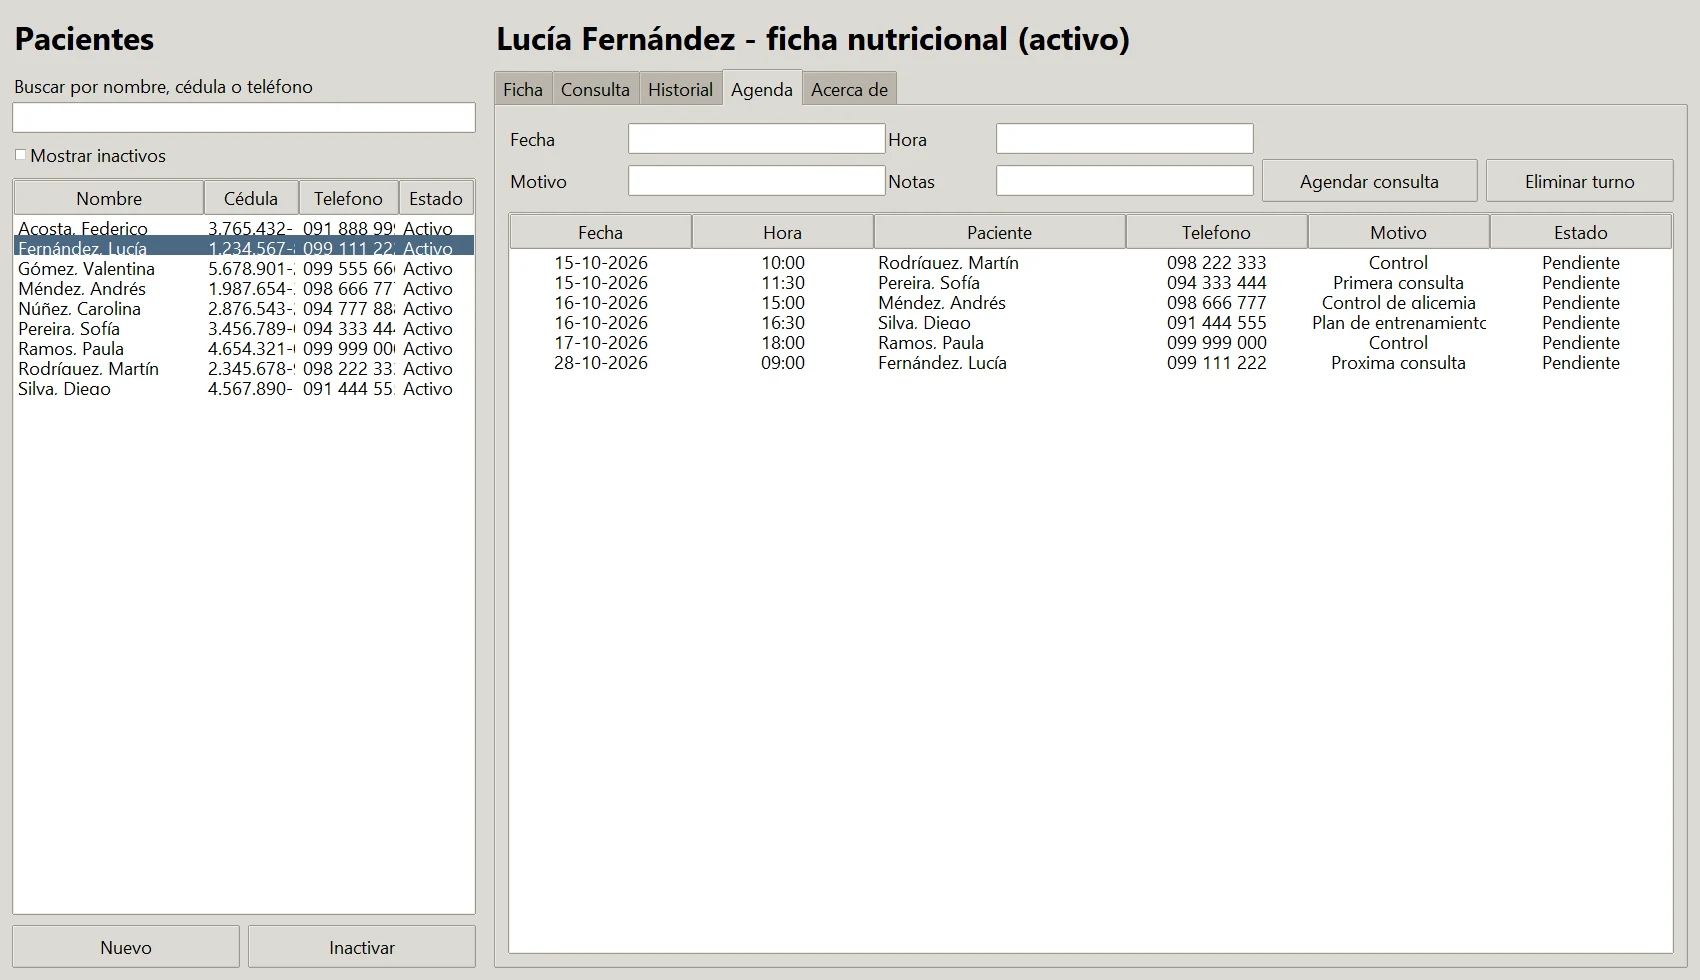Viewport: 1700px width, 980px height.
Task: Focus the Notas input field
Action: [1124, 181]
